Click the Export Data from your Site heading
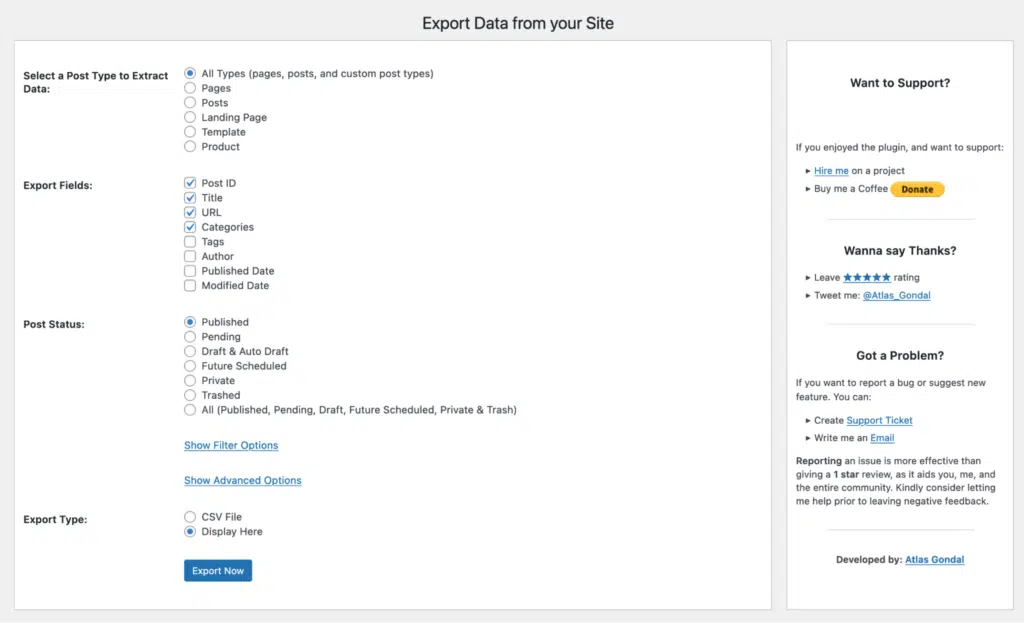The height and width of the screenshot is (623, 1024). (x=518, y=24)
